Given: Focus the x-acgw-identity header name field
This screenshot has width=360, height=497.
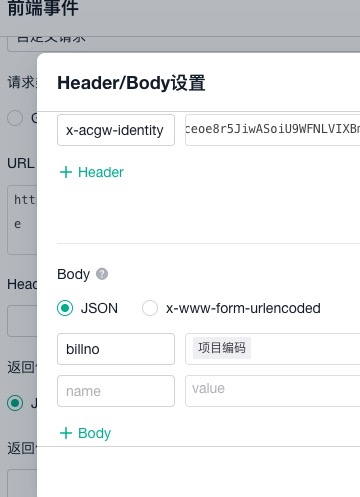Looking at the screenshot, I should click(x=116, y=130).
